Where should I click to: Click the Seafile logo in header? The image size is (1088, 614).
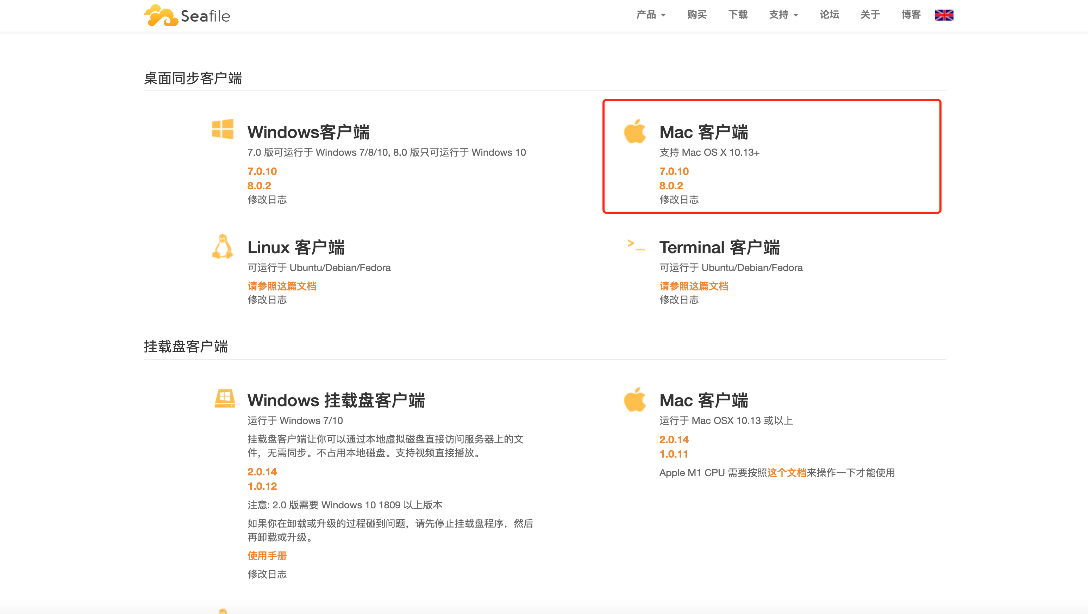click(x=187, y=15)
